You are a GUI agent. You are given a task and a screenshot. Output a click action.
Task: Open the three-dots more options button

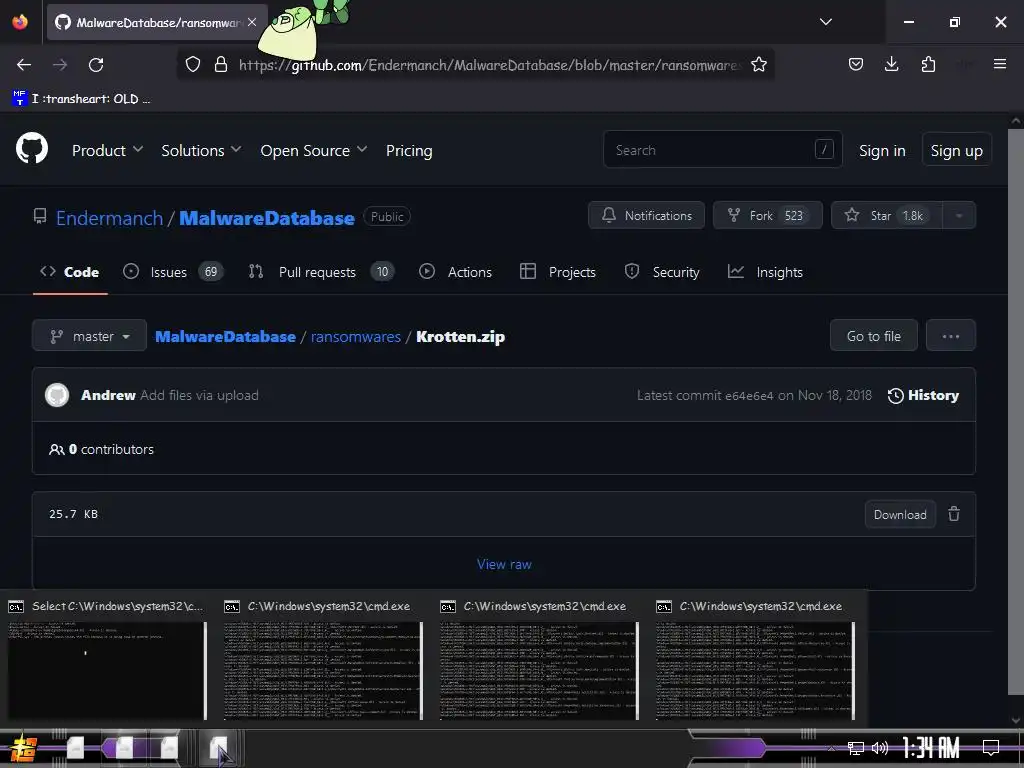(950, 336)
